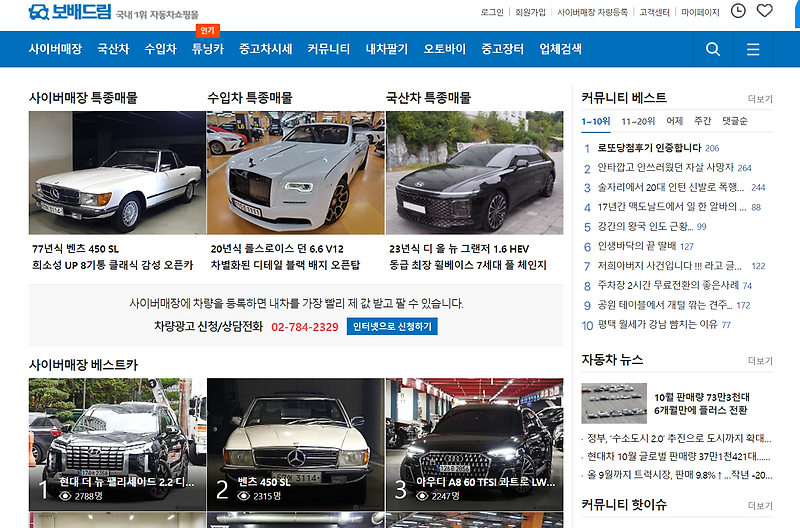Switch to 1~10위 tab
800x528 pixels.
[596, 121]
